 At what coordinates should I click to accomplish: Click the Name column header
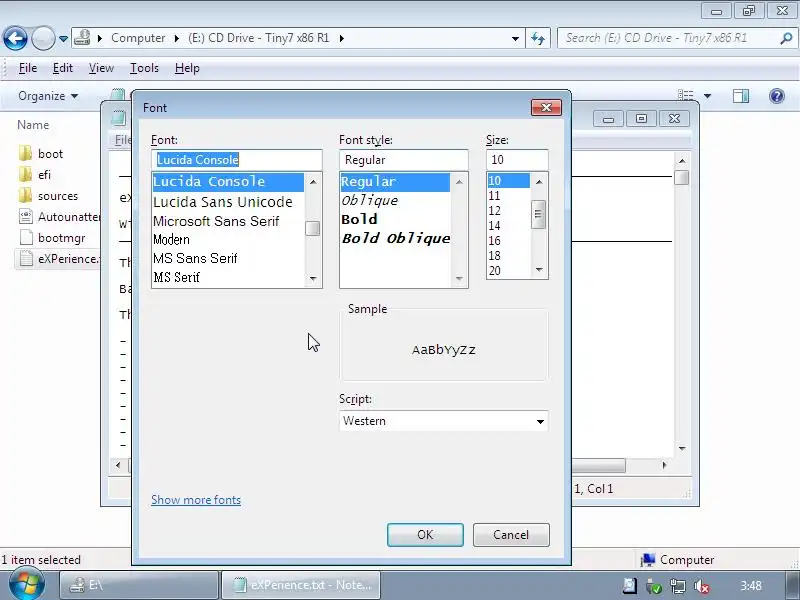coord(33,125)
